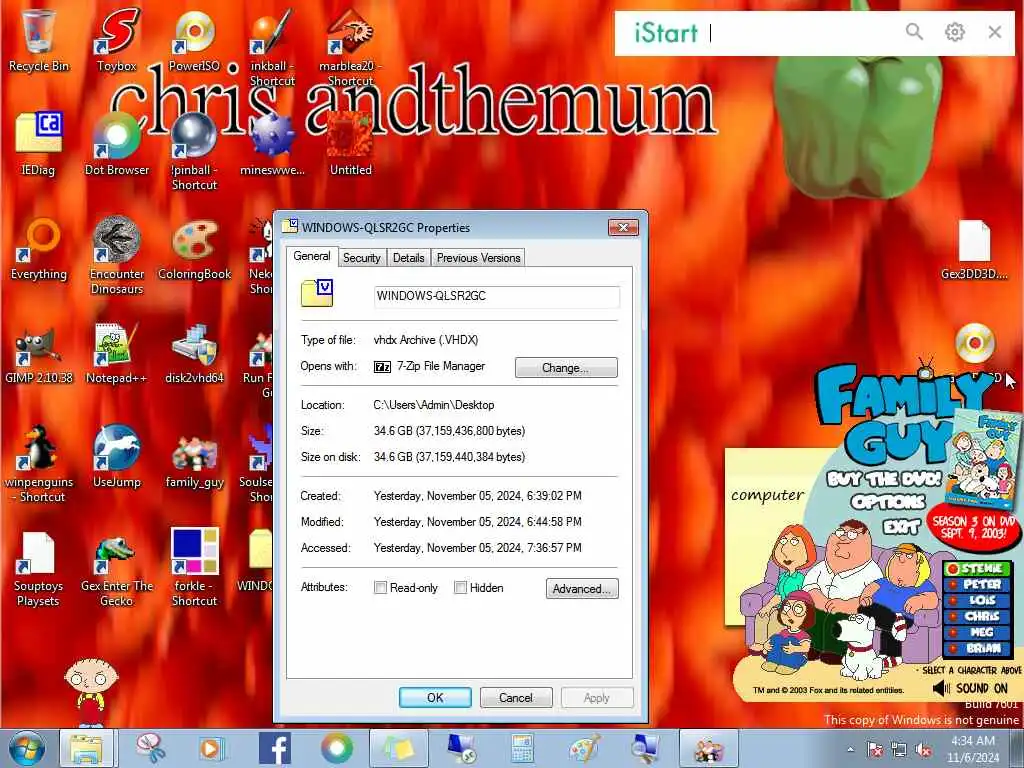Close the iStart search bar
Viewport: 1024px width, 768px height.
click(995, 31)
